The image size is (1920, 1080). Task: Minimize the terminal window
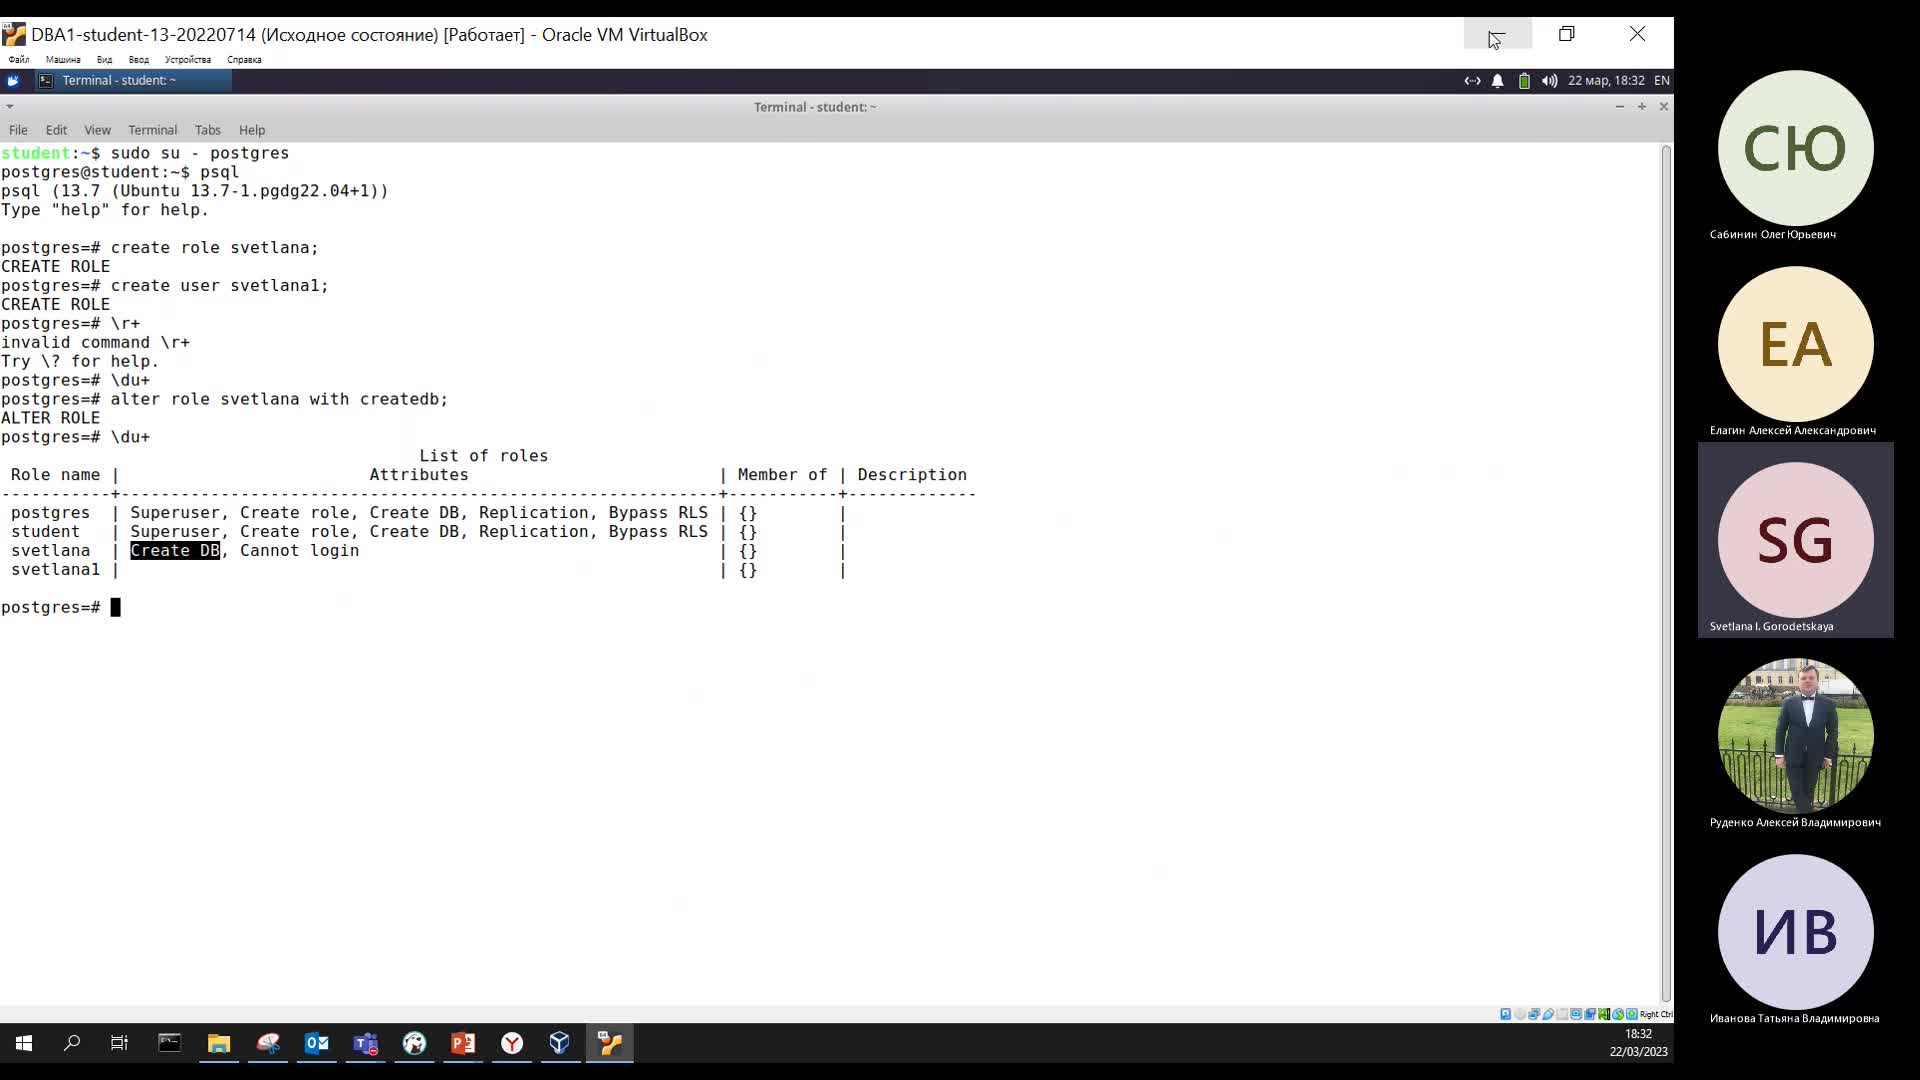point(1620,106)
